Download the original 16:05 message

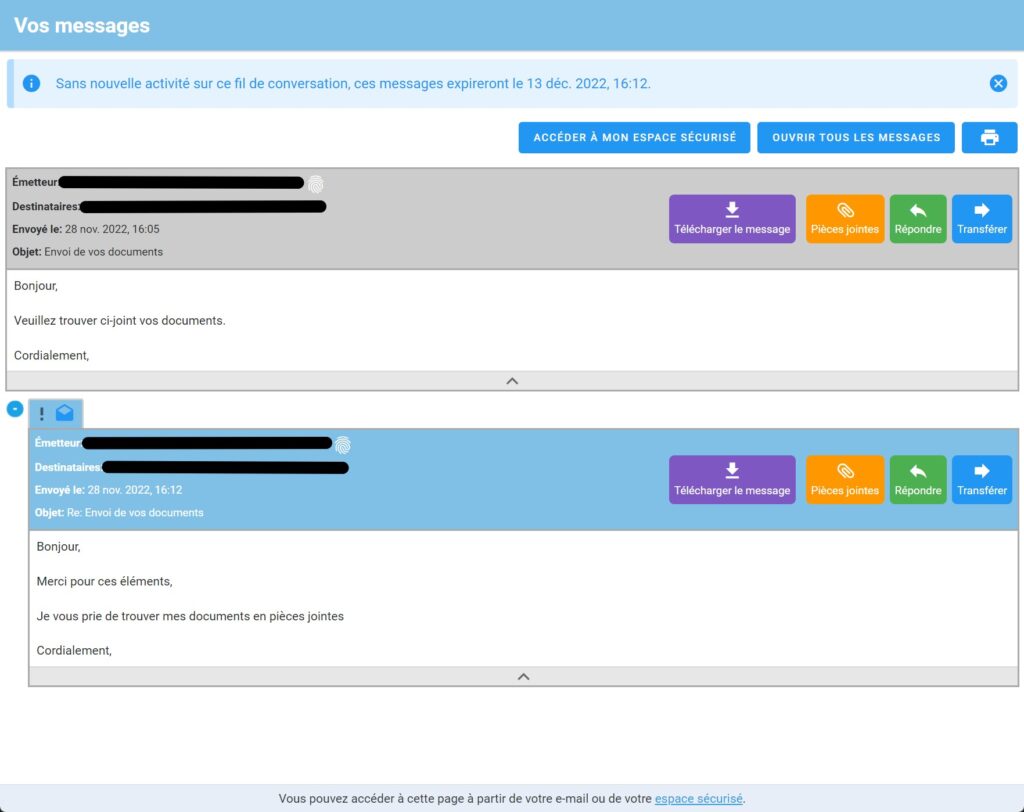pos(732,219)
